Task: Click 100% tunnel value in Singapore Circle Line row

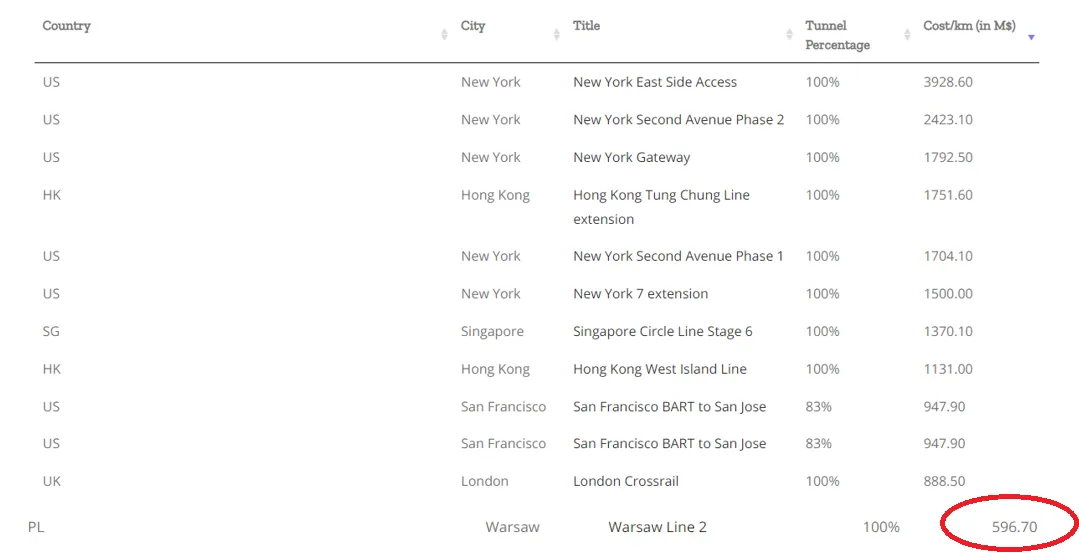Action: click(822, 332)
